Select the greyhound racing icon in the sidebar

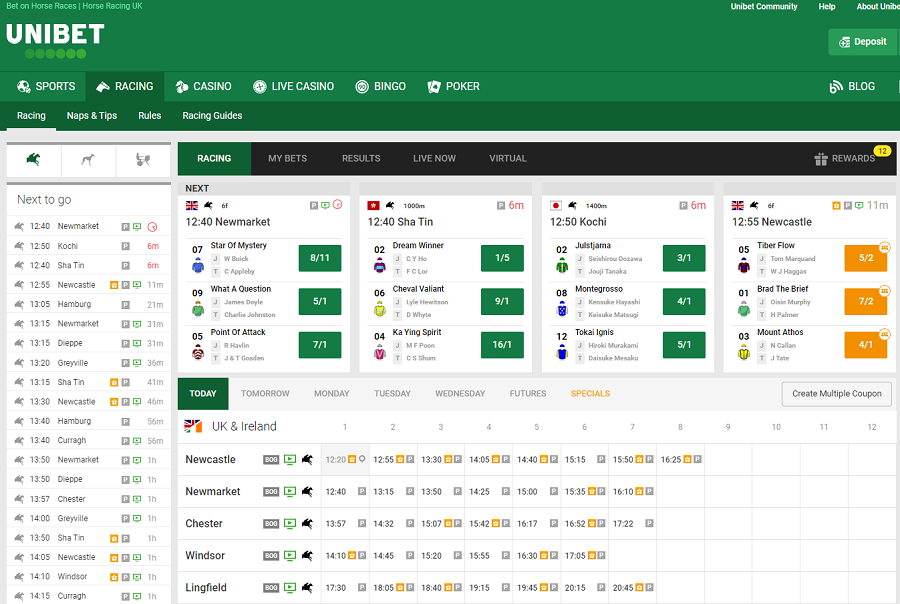(x=88, y=160)
